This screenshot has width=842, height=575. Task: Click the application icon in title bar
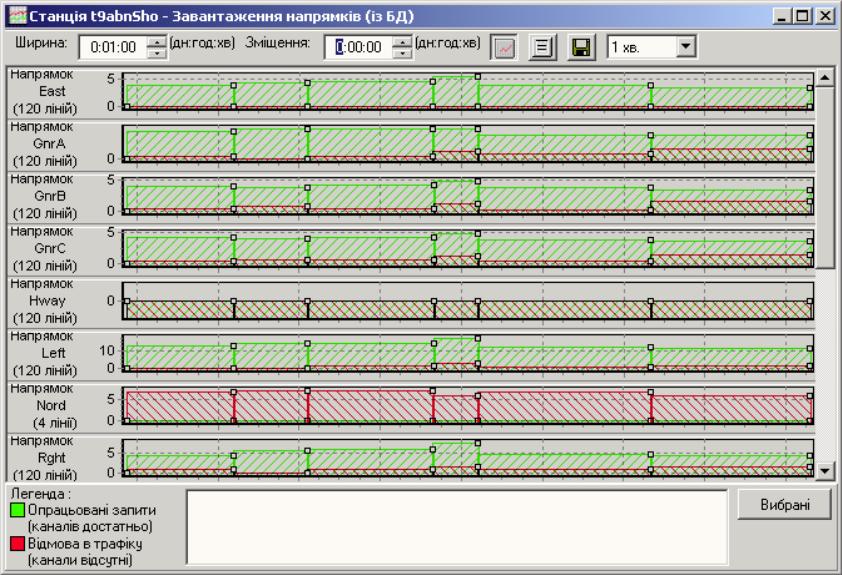point(18,16)
